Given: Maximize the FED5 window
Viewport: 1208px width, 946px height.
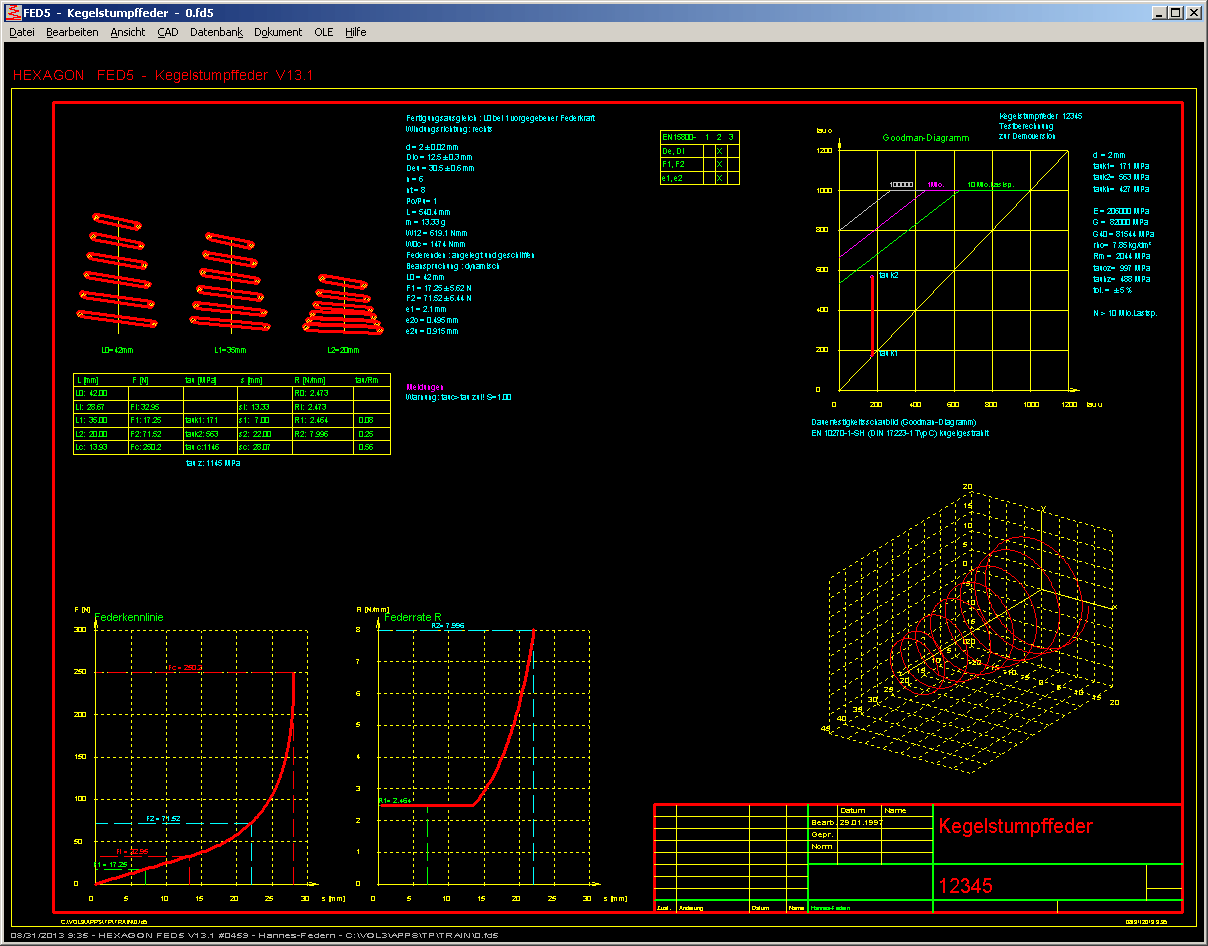Looking at the screenshot, I should coord(1176,13).
